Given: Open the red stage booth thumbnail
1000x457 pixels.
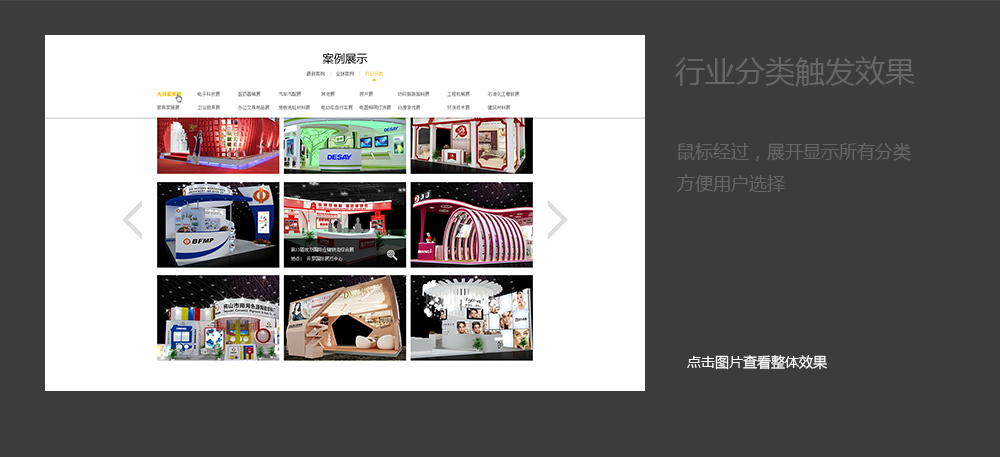Looking at the screenshot, I should (x=218, y=146).
